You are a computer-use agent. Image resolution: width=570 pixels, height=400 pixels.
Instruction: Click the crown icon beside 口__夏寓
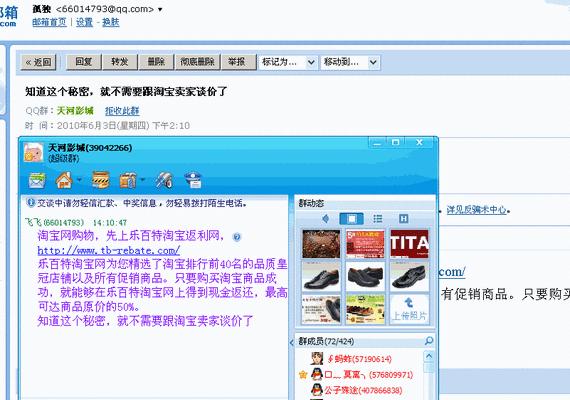[x=302, y=375]
